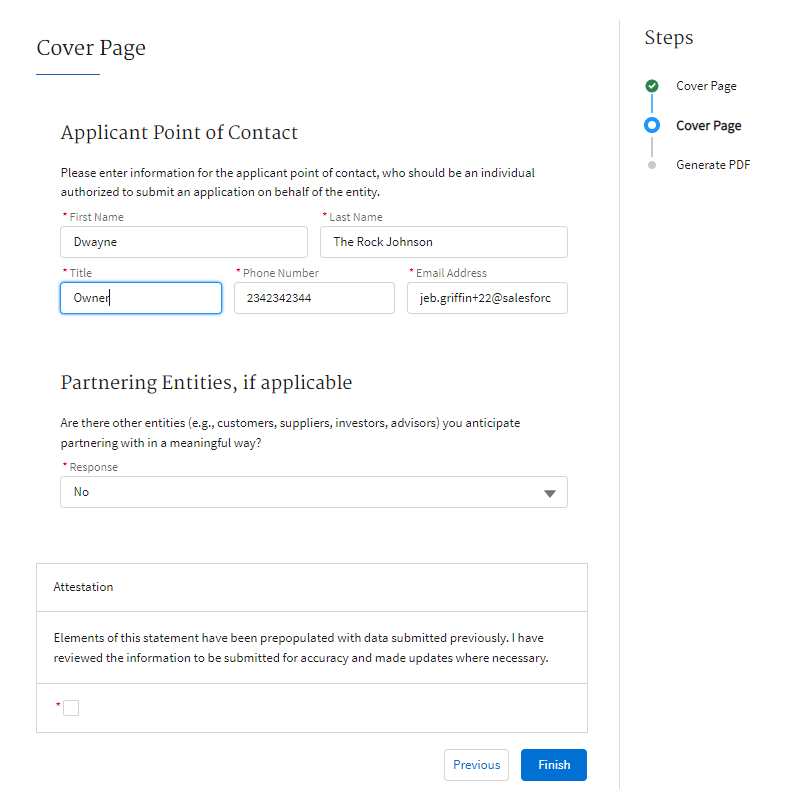Image resolution: width=800 pixels, height=795 pixels.
Task: Click the gray dot beside Generate PDF
Action: 652,165
